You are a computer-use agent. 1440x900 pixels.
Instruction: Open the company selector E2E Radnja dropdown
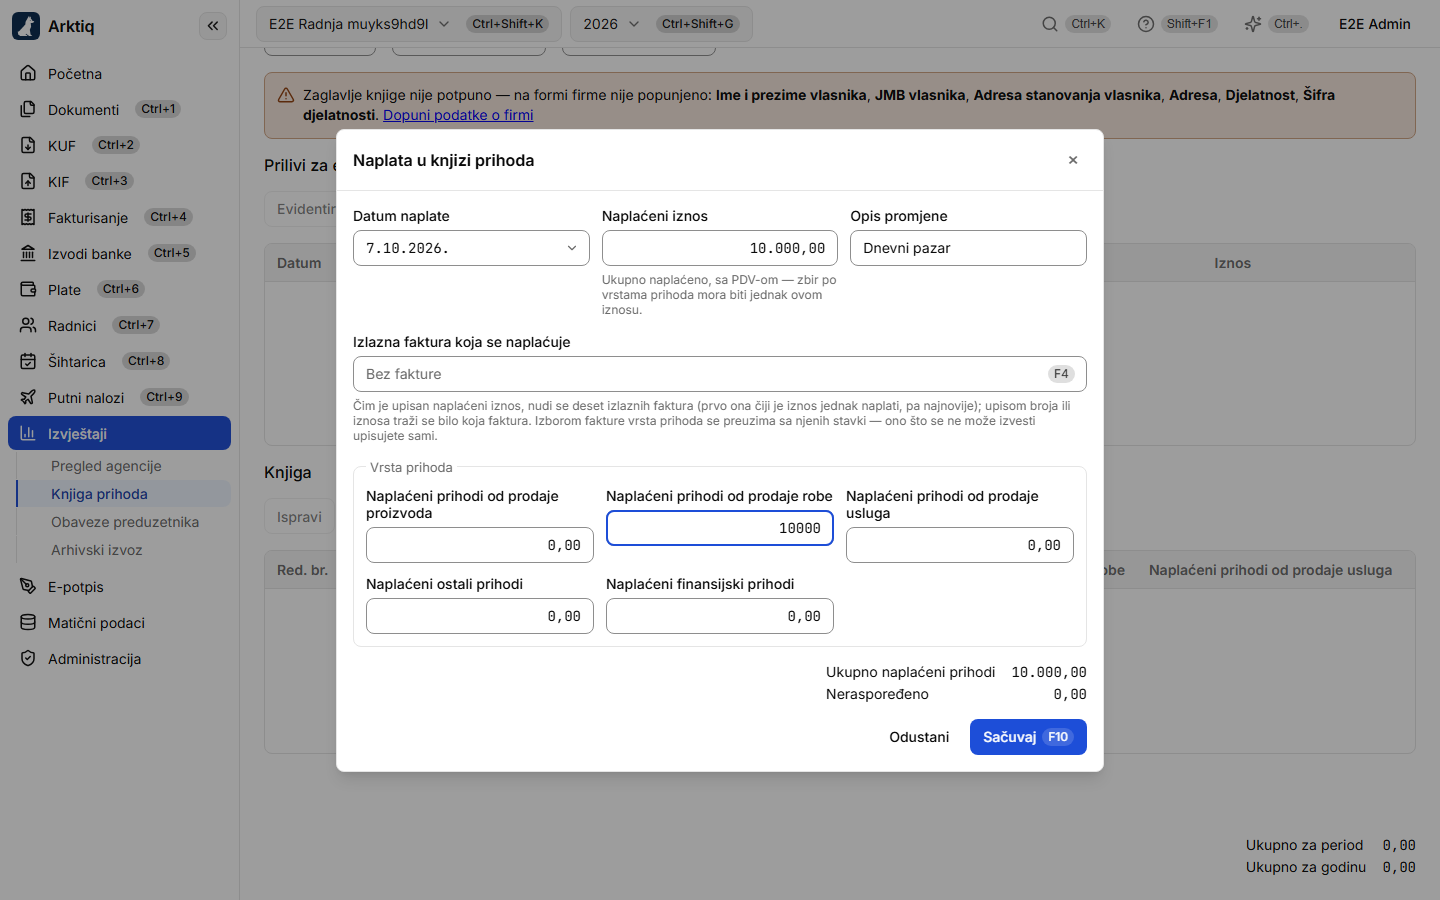click(409, 24)
